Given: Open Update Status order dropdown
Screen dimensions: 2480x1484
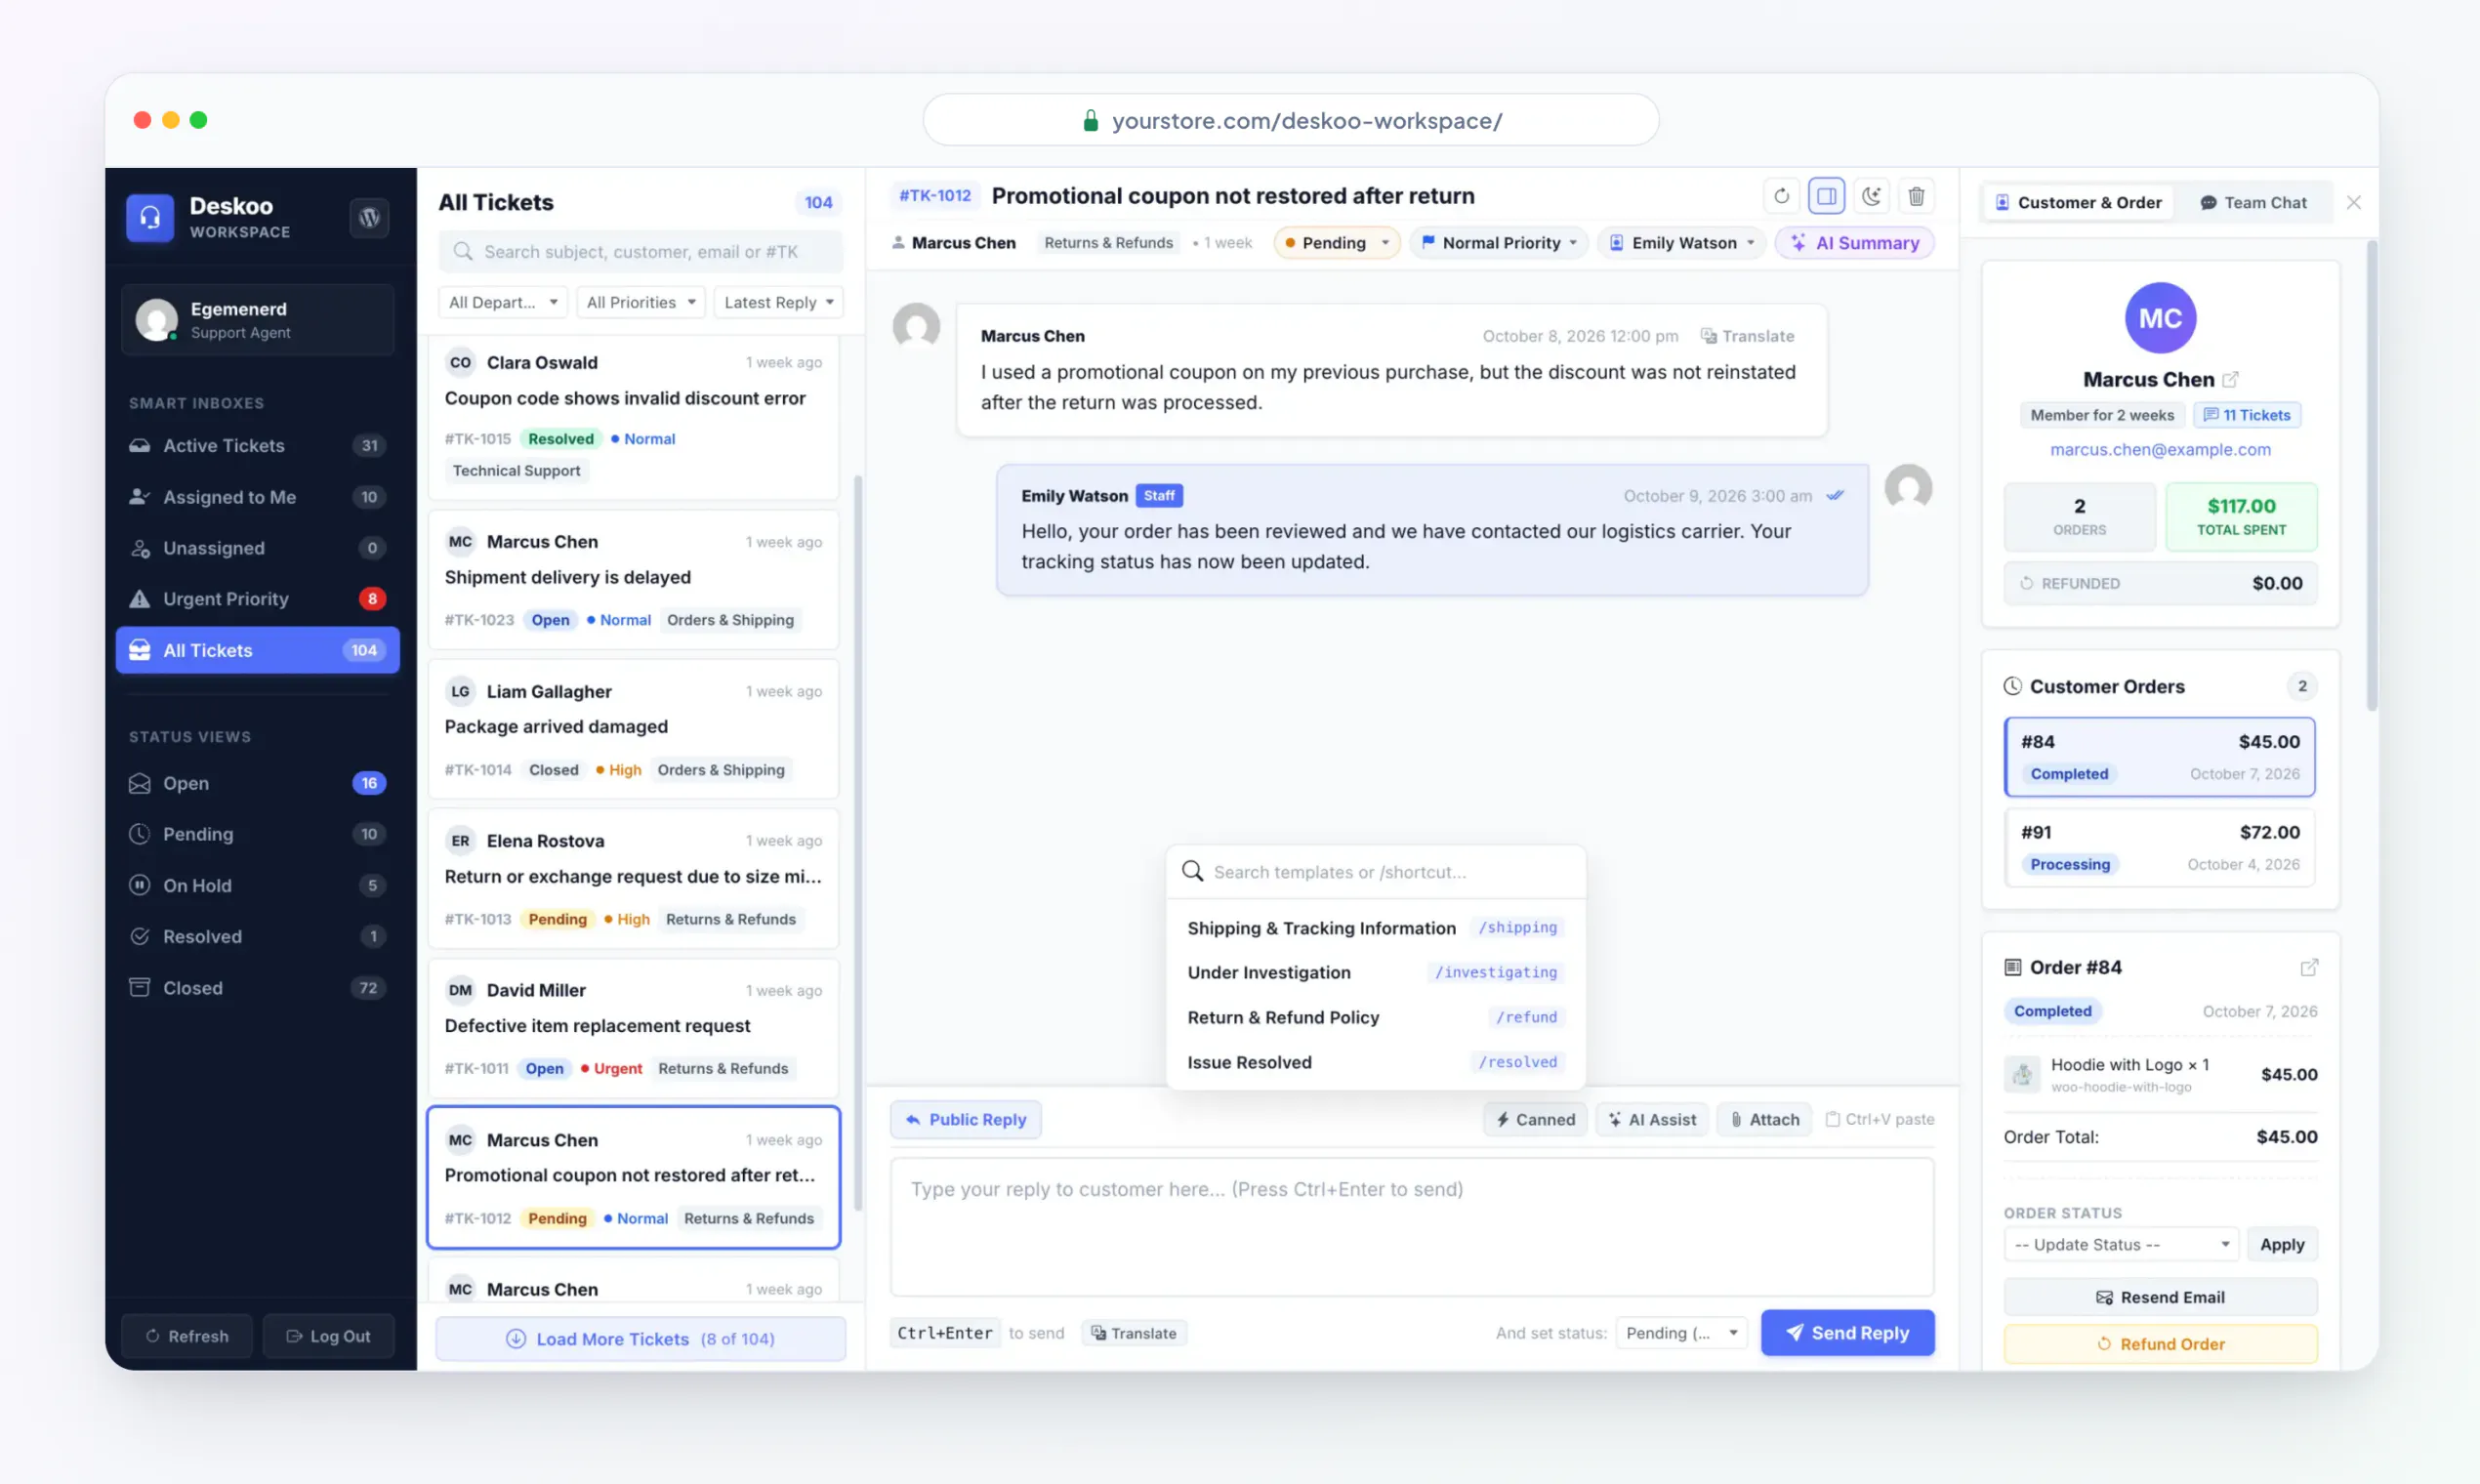Looking at the screenshot, I should tap(2120, 1245).
